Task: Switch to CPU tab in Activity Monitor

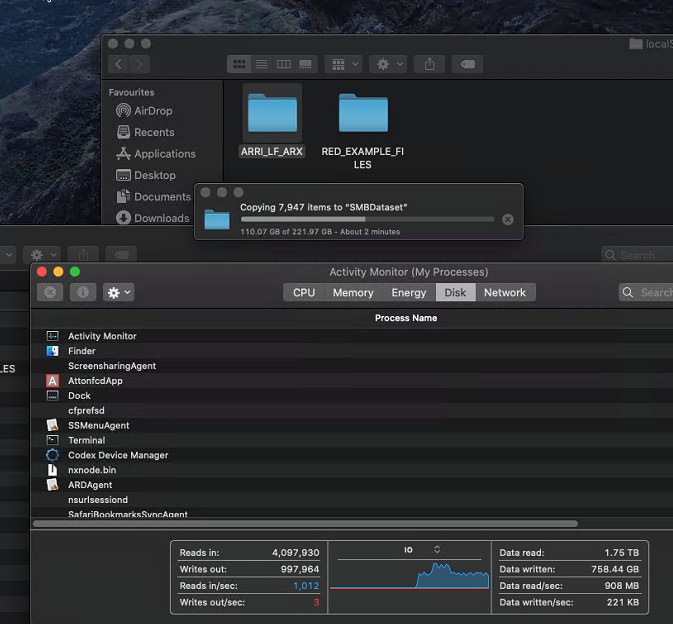Action: [304, 292]
